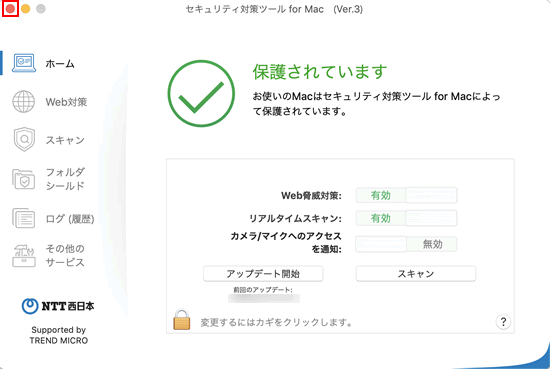This screenshot has width=550, height=369.
Task: Start a scan with the スキャン button
Action: 416,274
